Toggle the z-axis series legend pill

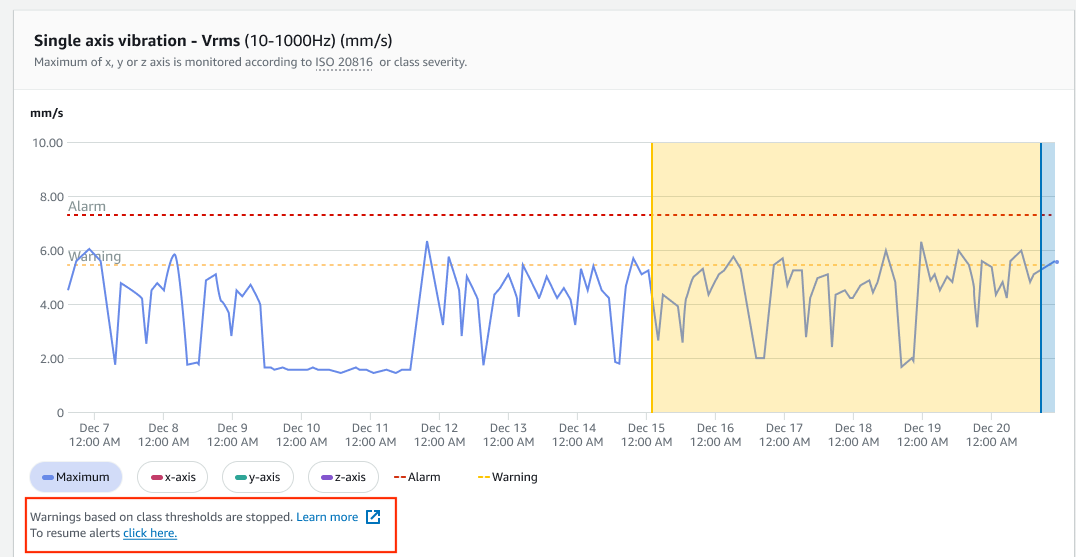[x=344, y=477]
